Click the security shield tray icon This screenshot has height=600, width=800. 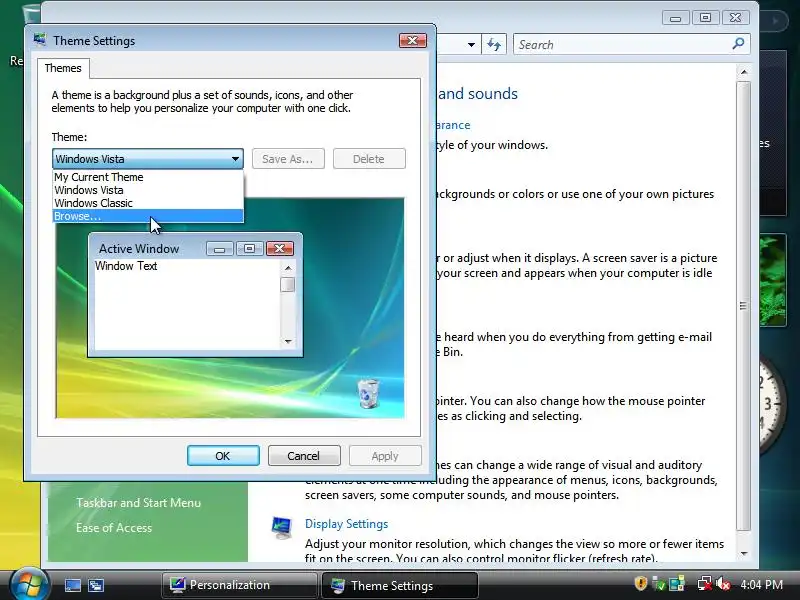coord(641,583)
